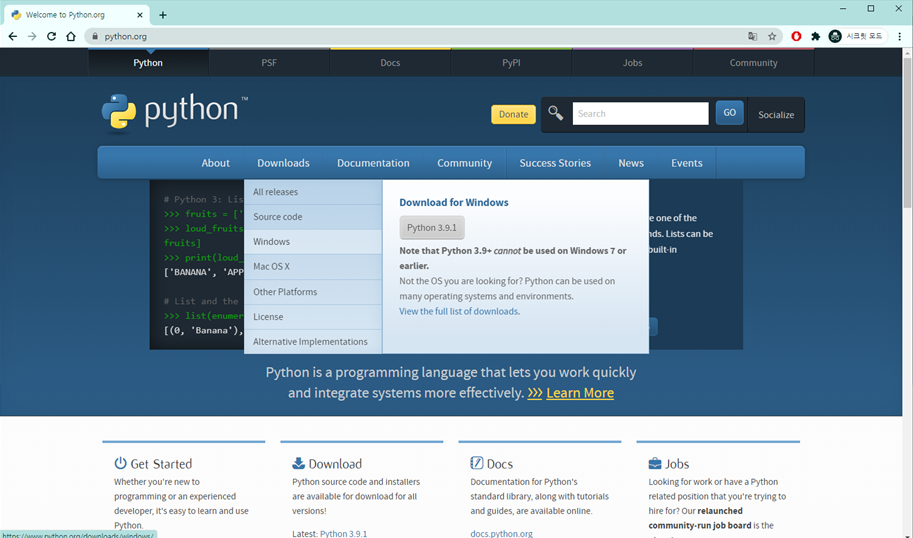
Task: Choose Mac OS X in Downloads menu
Action: (x=313, y=267)
